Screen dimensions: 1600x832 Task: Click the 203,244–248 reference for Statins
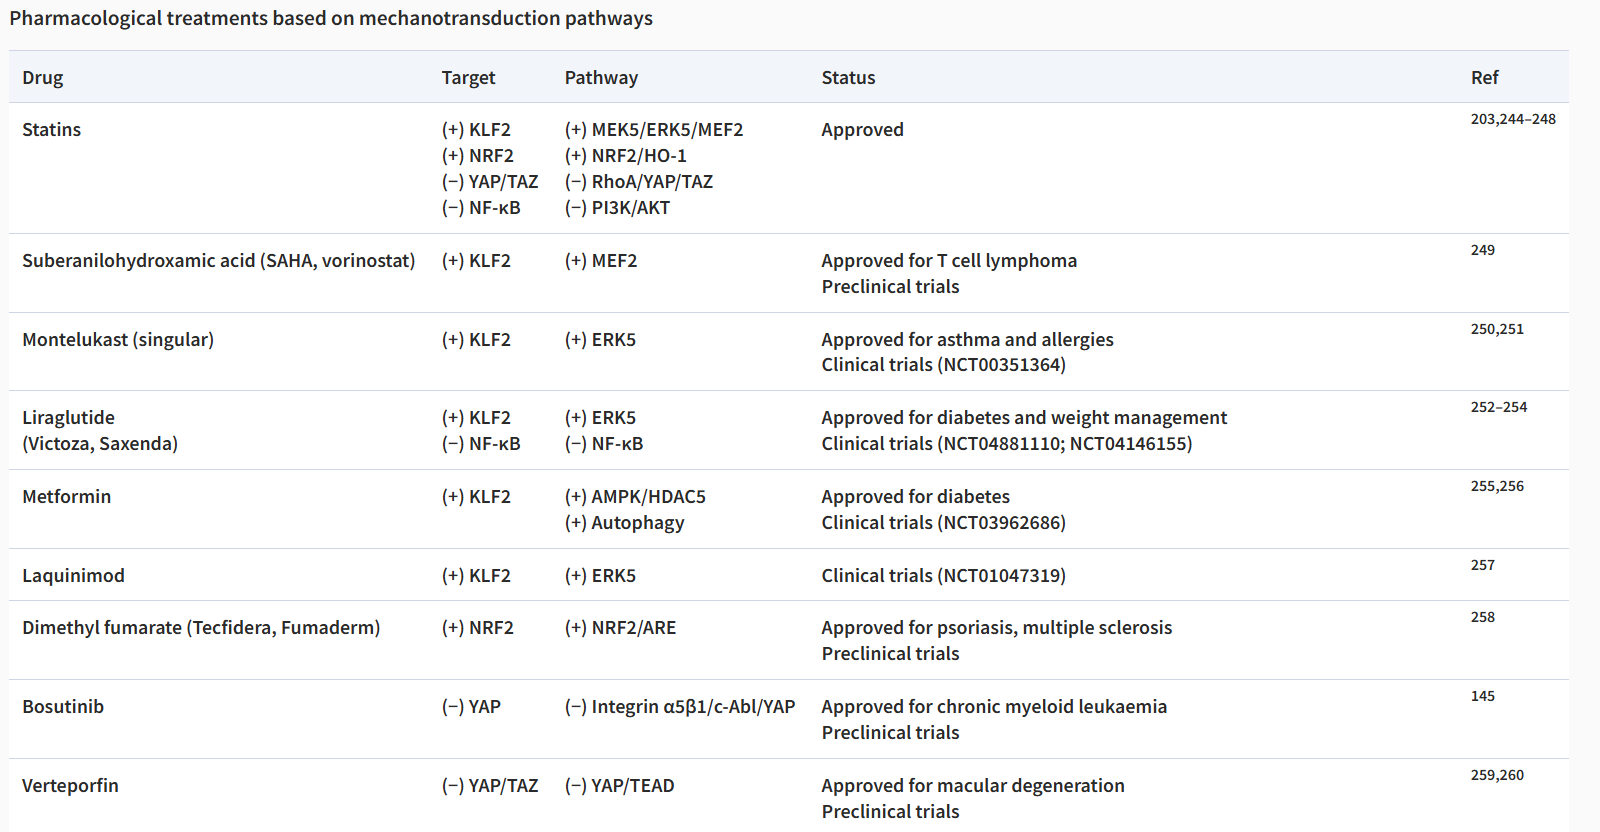(x=1512, y=119)
